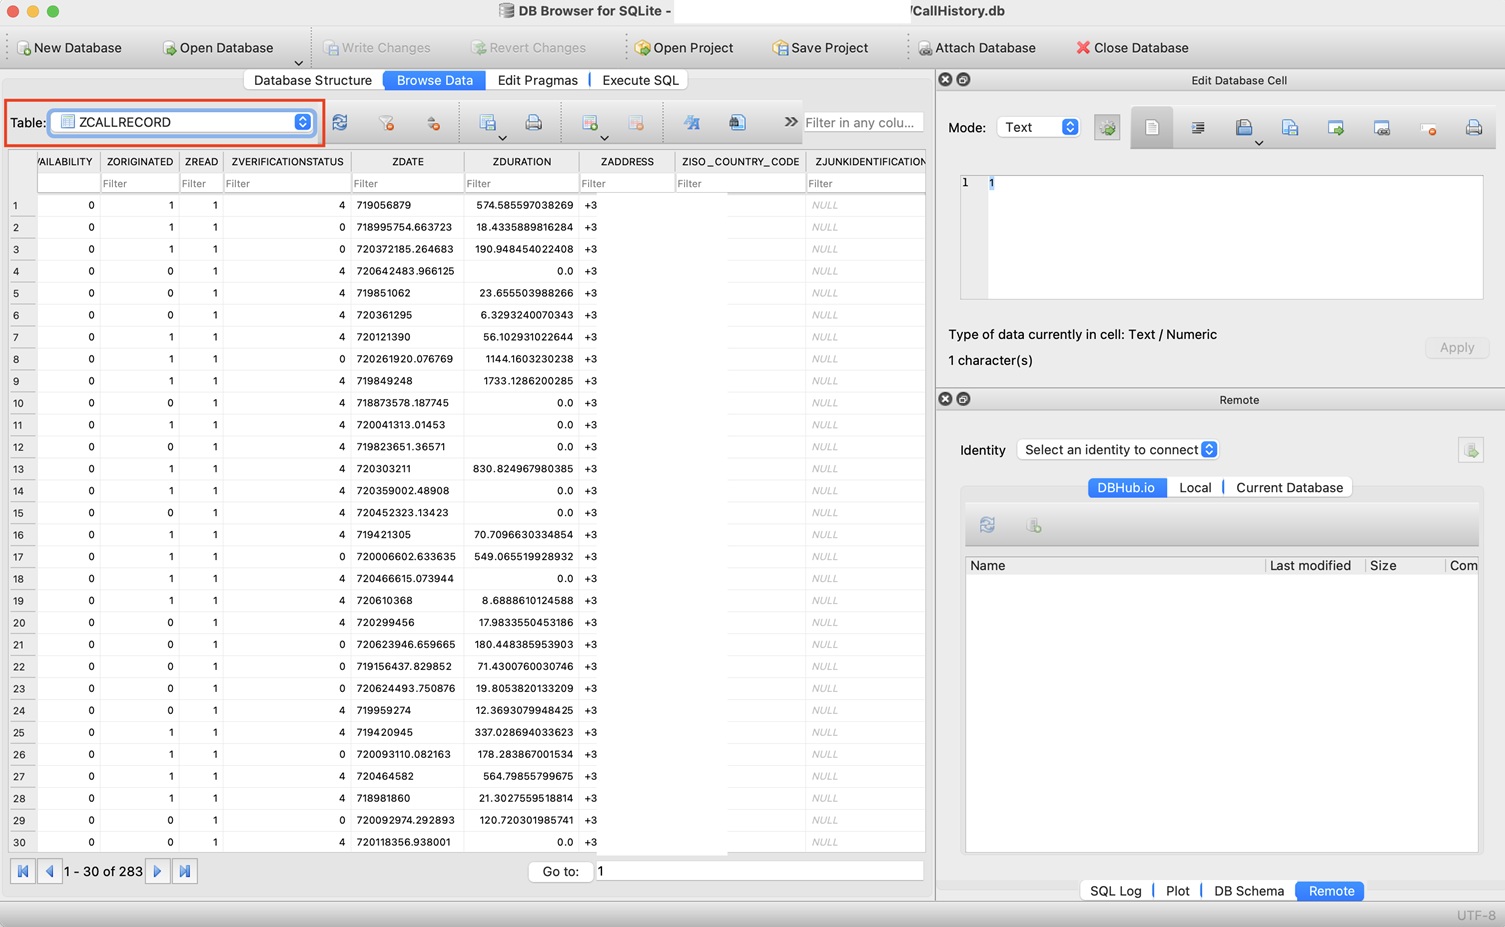
Task: Select the duration cell 1733.1286200285
Action: coord(522,381)
